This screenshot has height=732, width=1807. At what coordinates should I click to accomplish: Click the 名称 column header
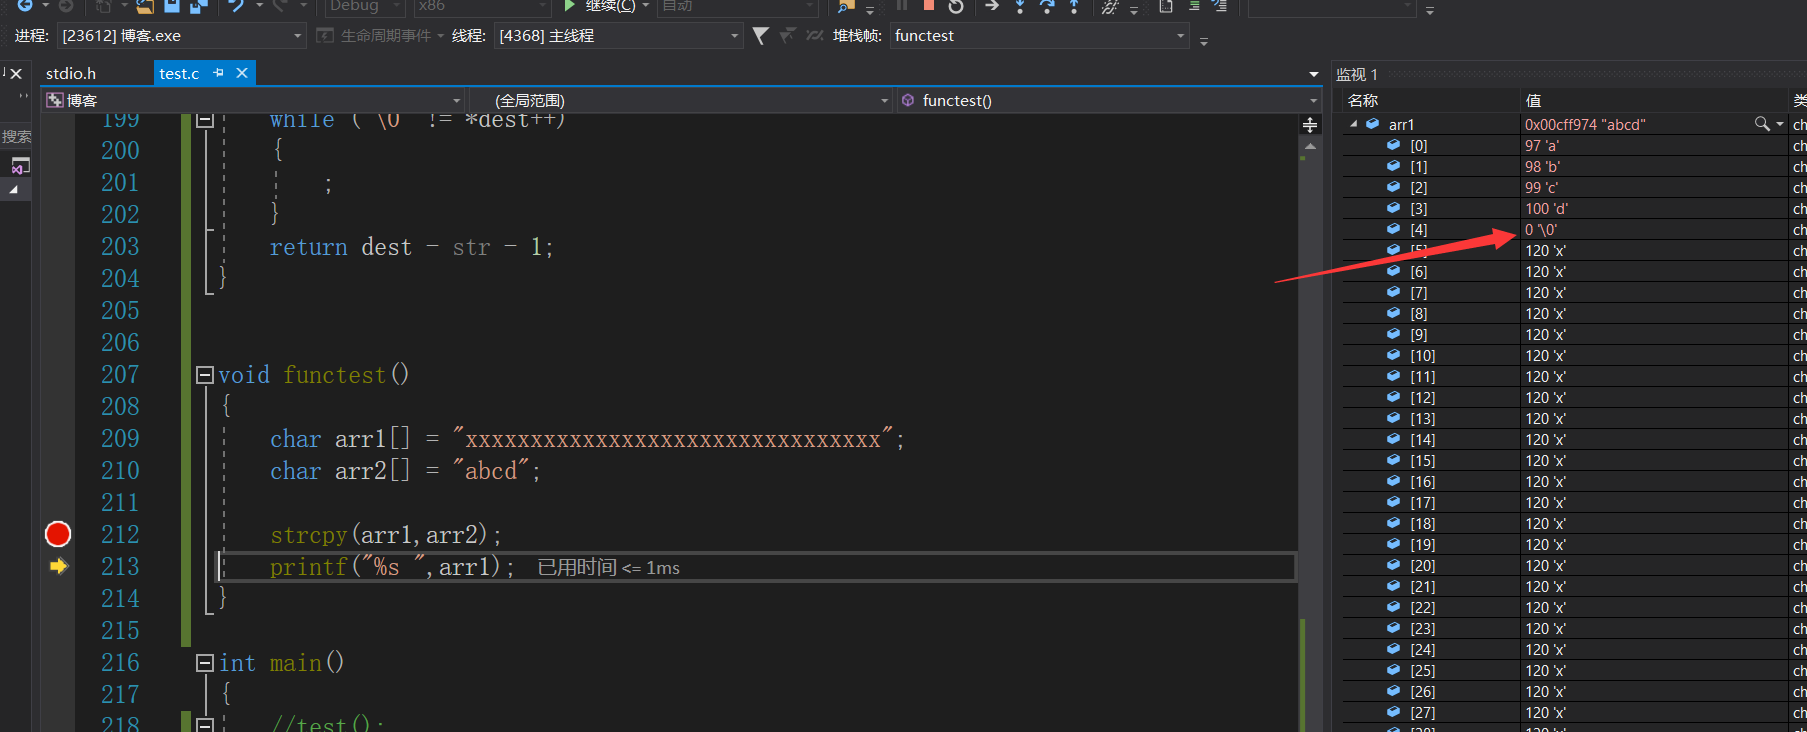click(x=1363, y=100)
